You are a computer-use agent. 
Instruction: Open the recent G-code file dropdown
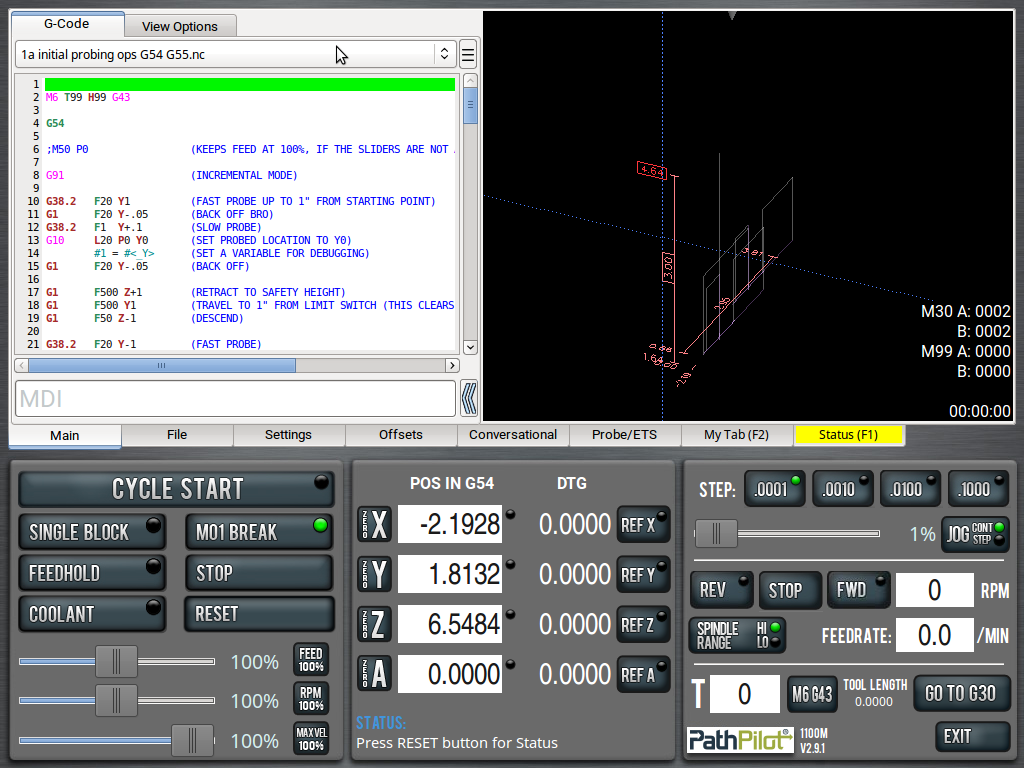coord(443,54)
